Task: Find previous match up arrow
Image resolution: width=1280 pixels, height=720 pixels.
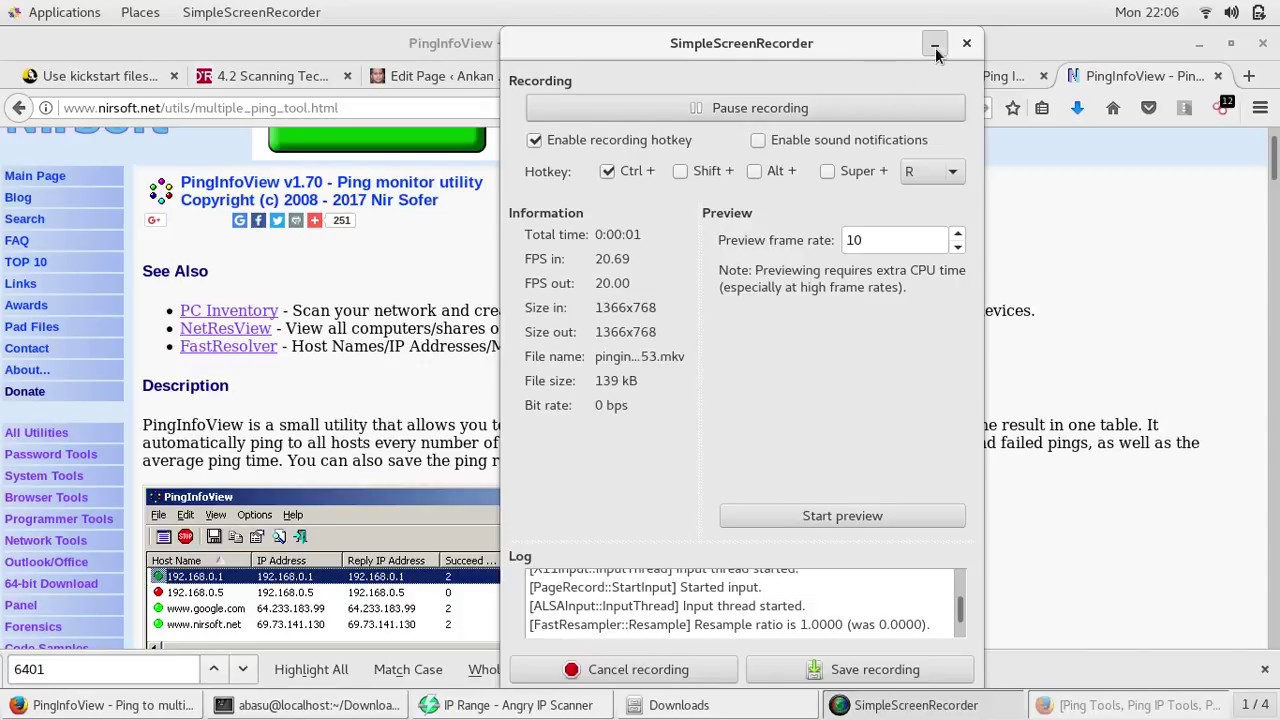Action: coord(213,669)
